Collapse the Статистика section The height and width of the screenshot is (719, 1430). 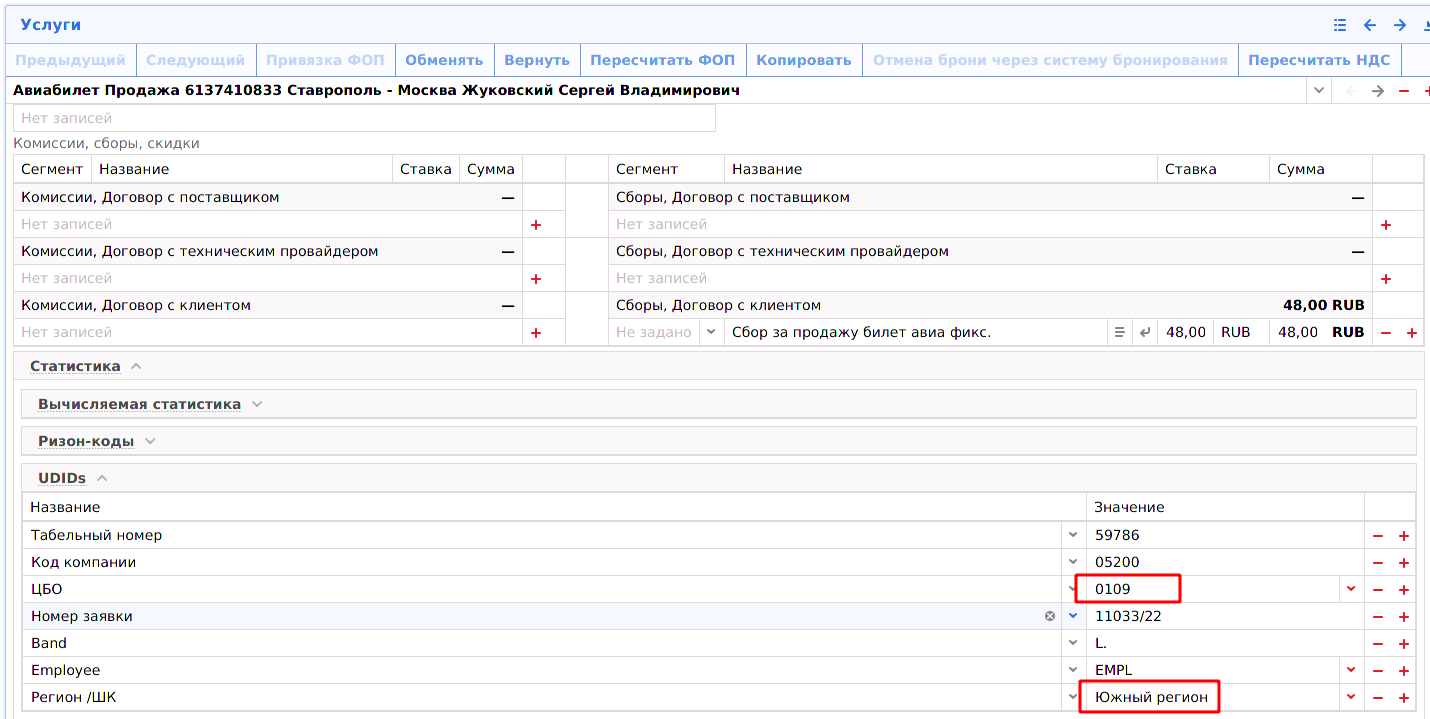(x=136, y=366)
